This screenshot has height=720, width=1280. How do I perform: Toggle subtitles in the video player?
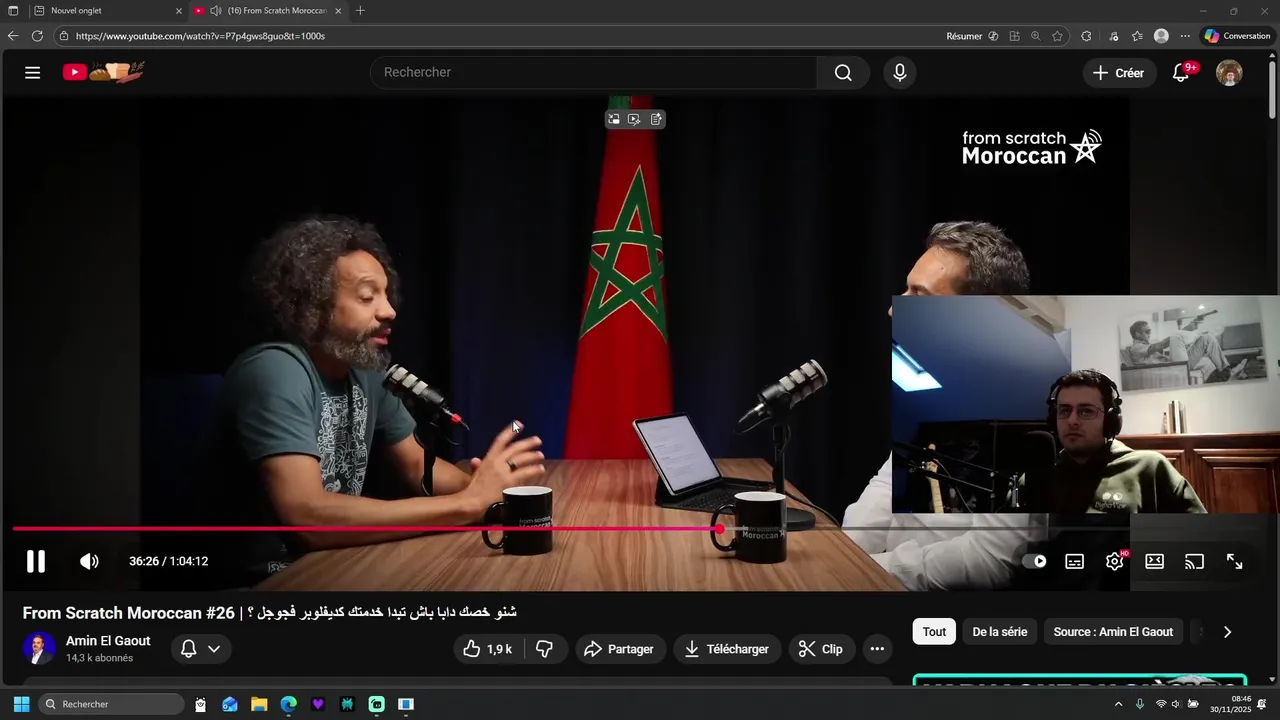[1075, 561]
